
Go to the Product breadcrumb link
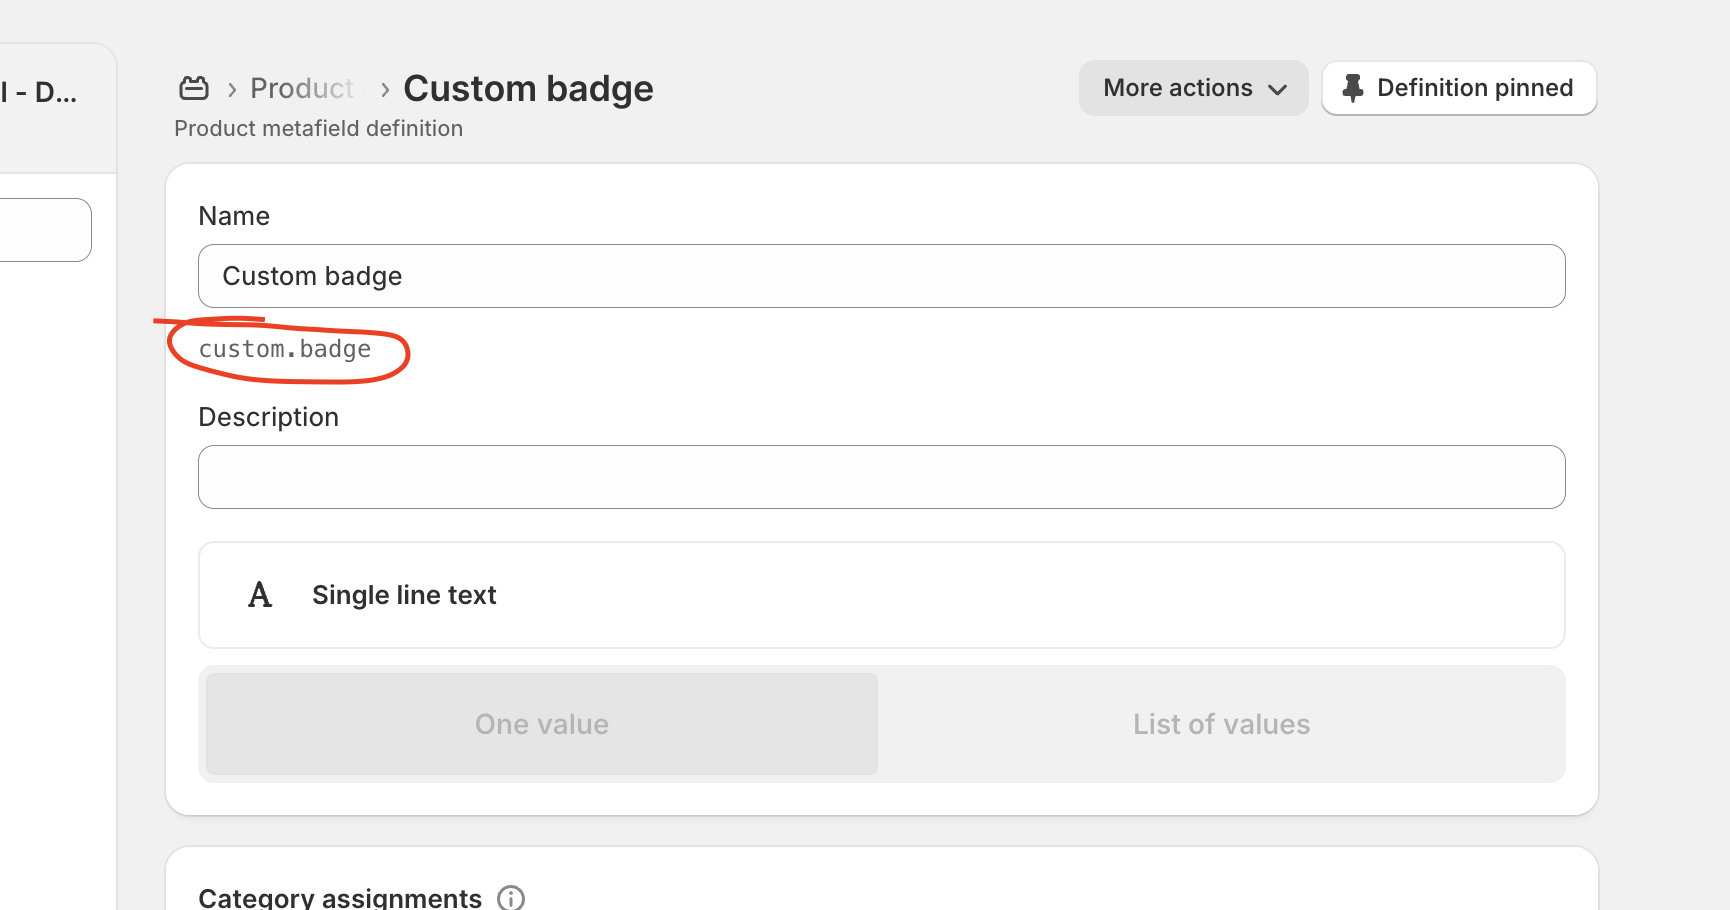pos(302,88)
